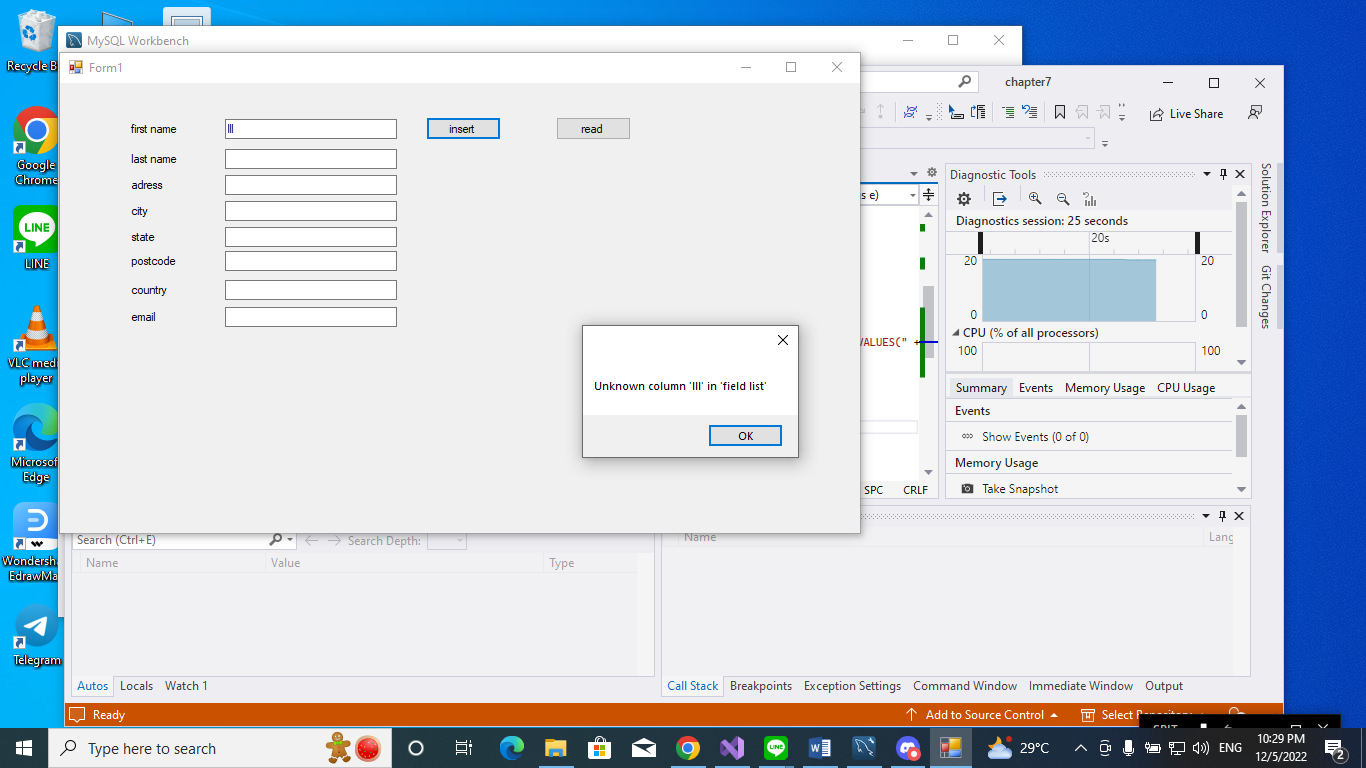Open the Call Stack tab
This screenshot has height=768, width=1366.
pyautogui.click(x=692, y=686)
